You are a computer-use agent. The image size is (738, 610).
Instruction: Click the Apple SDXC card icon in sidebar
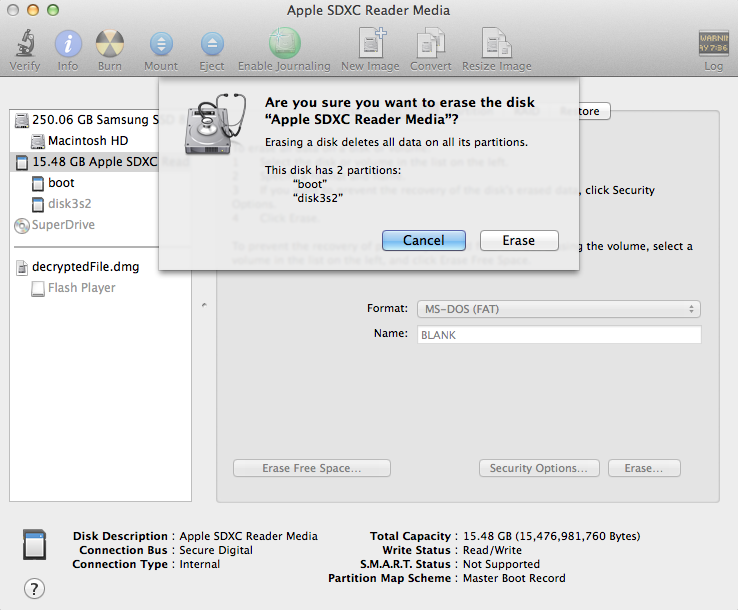tap(22, 162)
